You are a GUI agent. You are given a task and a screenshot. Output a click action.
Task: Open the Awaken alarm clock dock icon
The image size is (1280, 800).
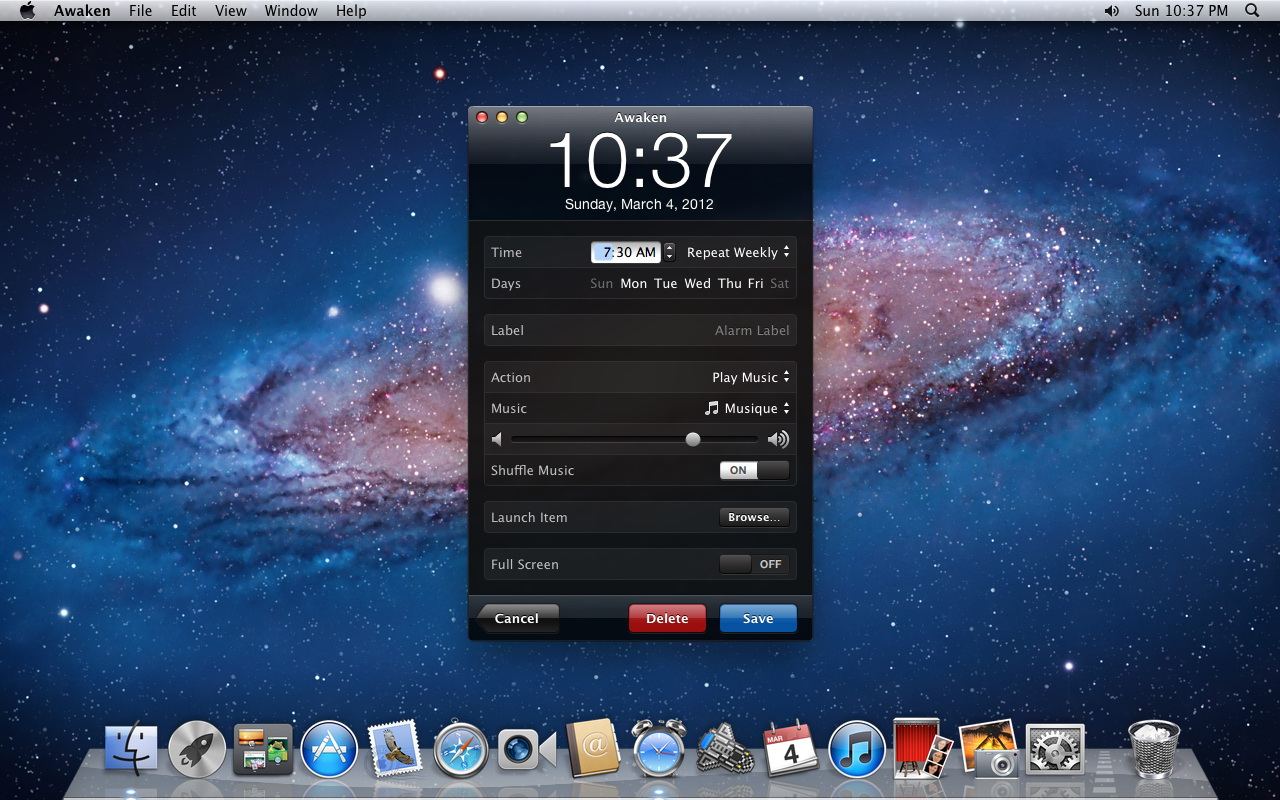[x=659, y=749]
